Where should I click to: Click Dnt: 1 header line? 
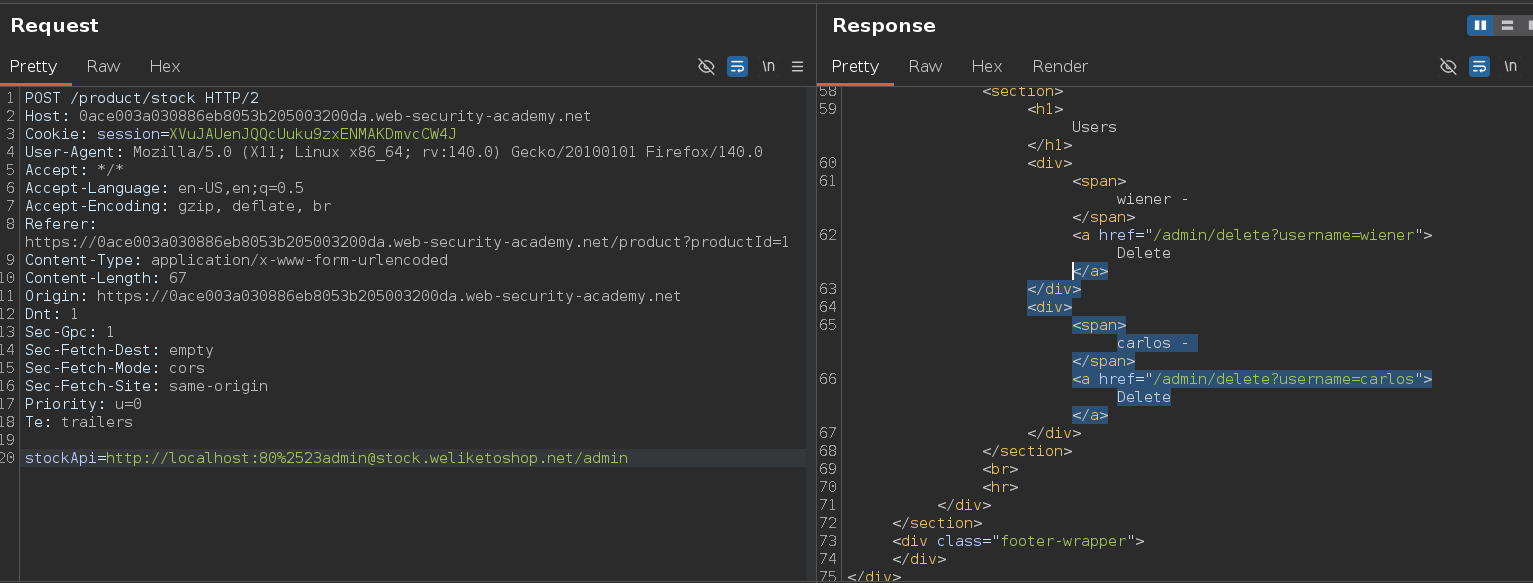pos(52,314)
